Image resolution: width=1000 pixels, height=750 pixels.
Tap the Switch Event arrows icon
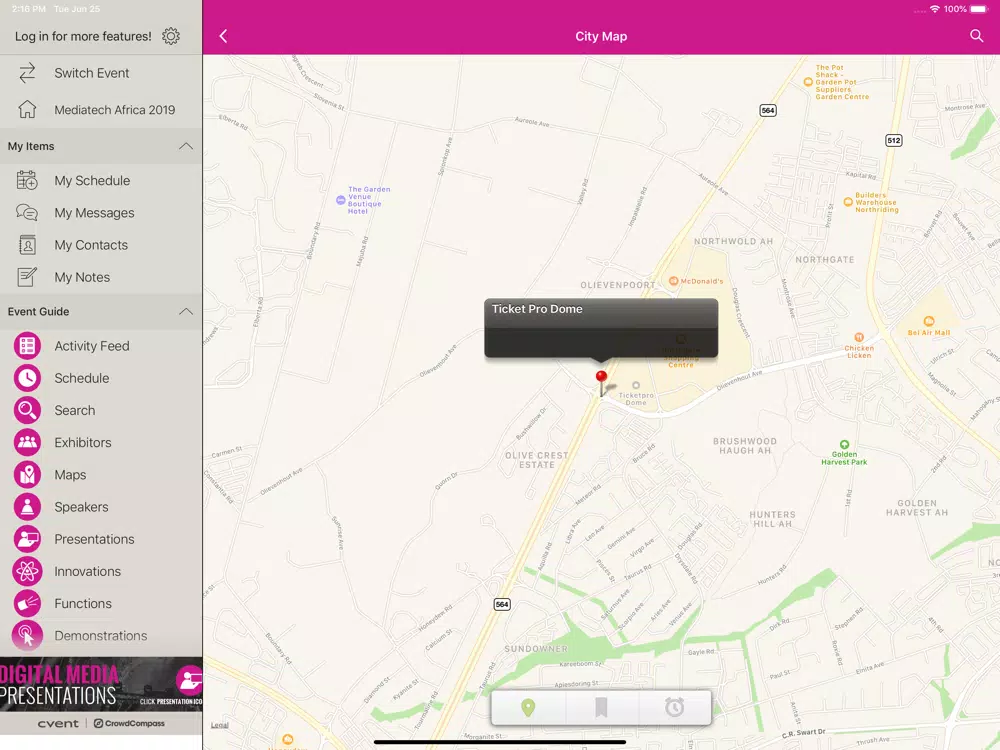[27, 73]
